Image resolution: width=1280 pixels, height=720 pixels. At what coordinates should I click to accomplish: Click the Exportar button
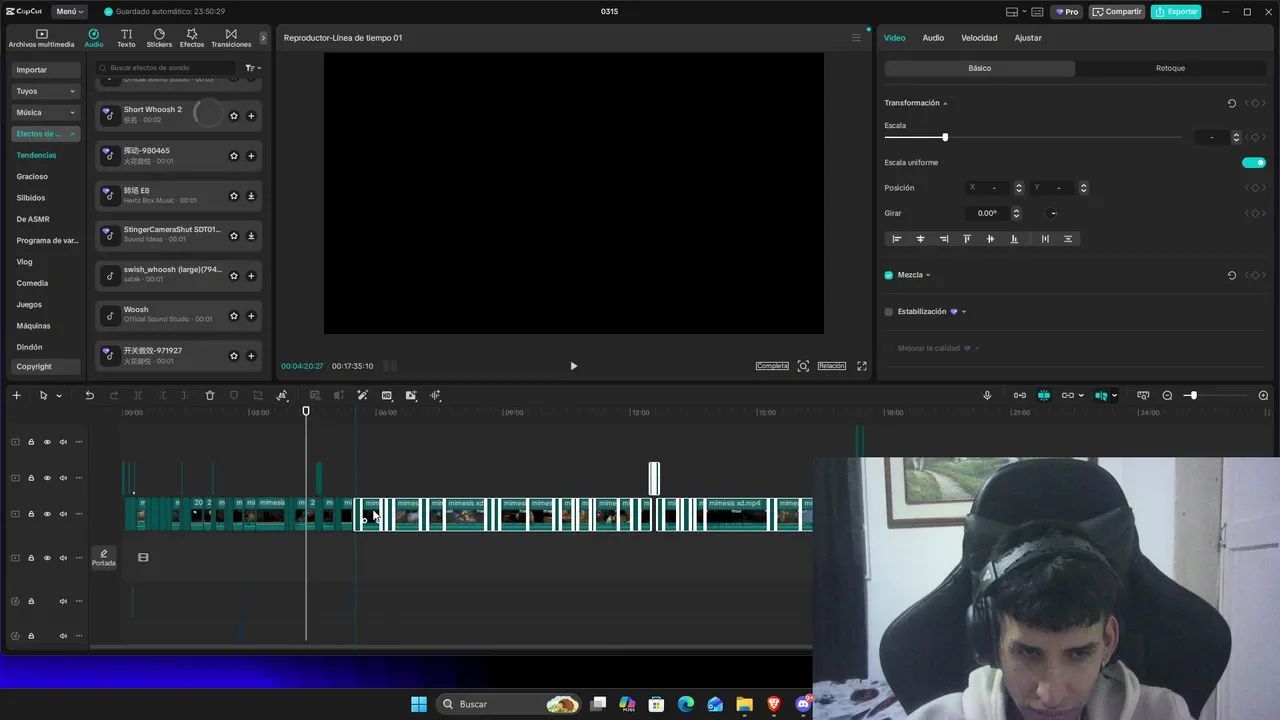(x=1176, y=12)
